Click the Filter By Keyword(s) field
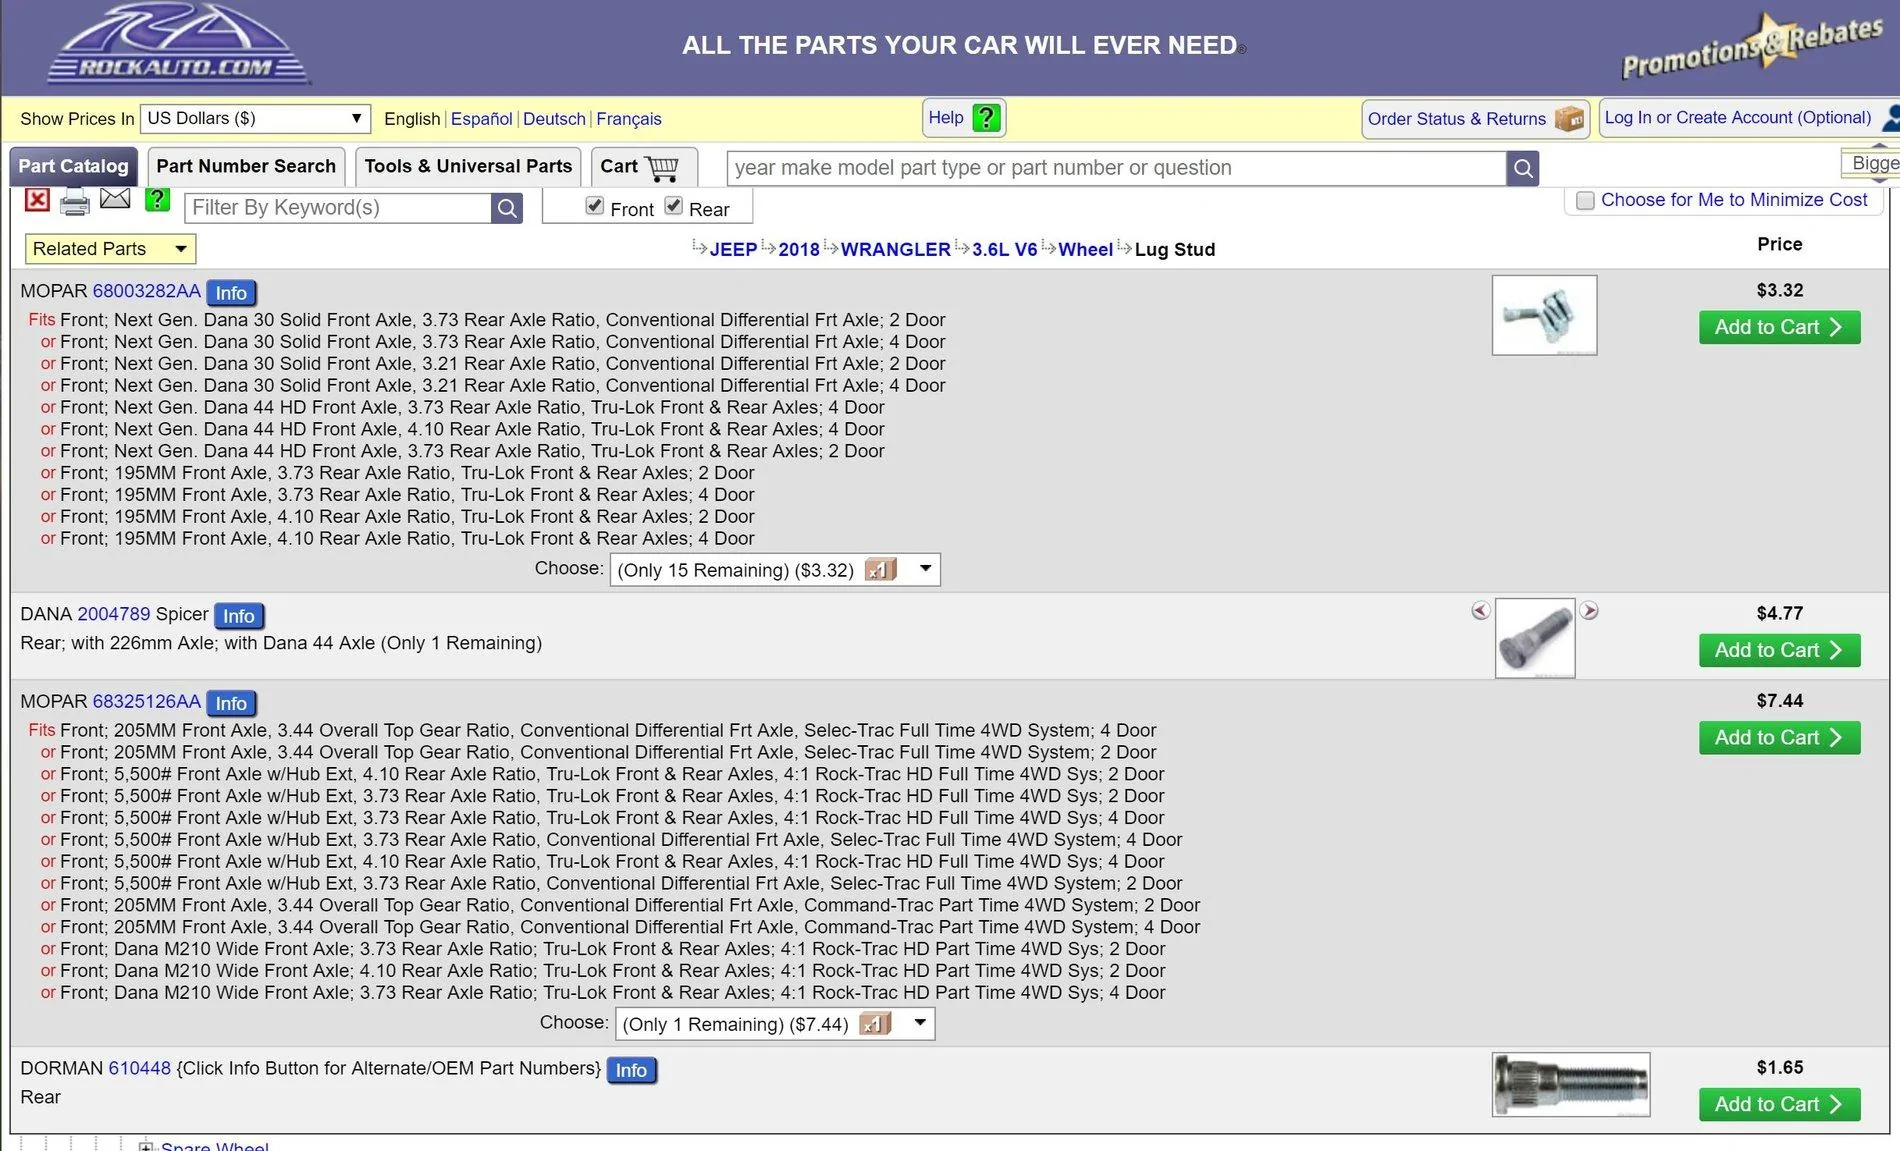Viewport: 1900px width, 1151px height. 338,208
